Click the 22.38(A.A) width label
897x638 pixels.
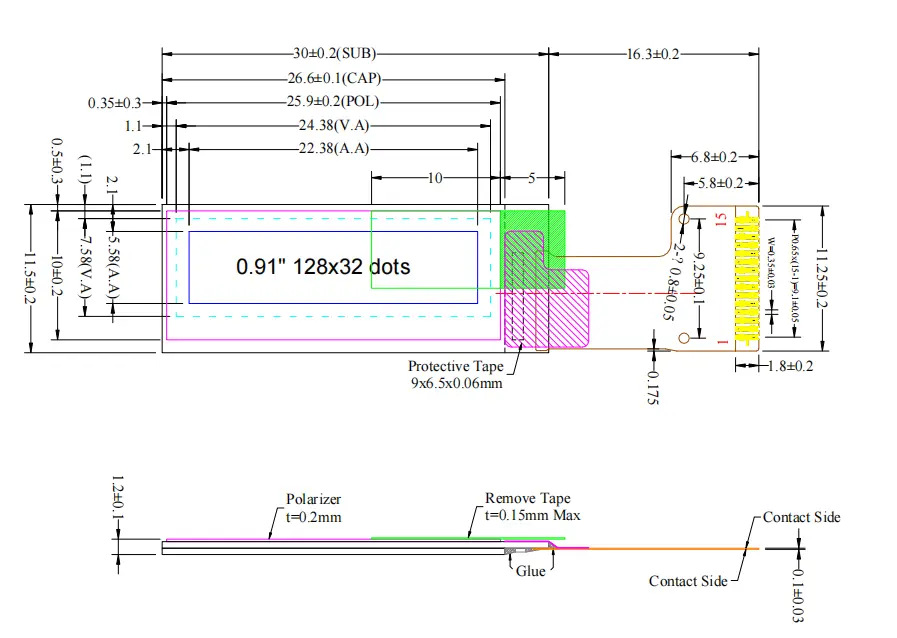pyautogui.click(x=334, y=149)
